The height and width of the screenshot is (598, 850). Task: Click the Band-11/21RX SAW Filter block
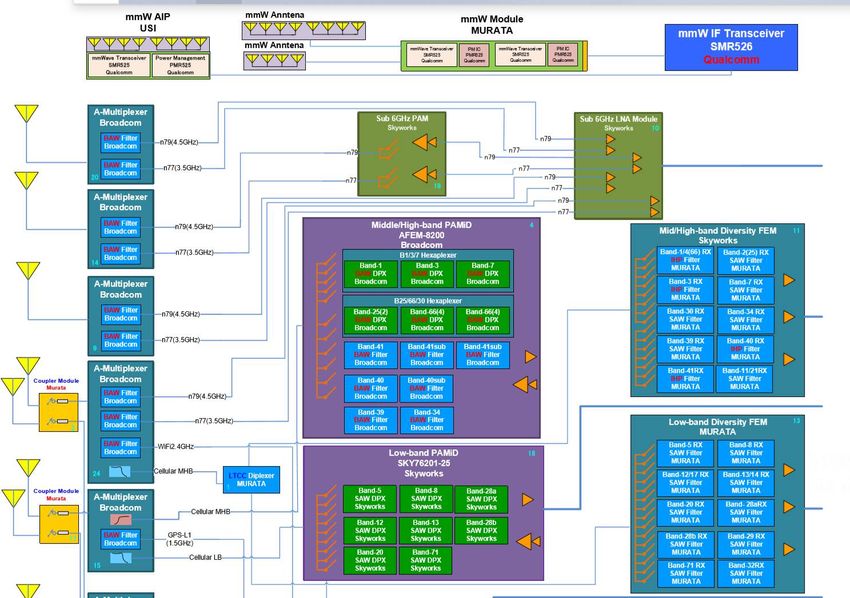coord(745,379)
